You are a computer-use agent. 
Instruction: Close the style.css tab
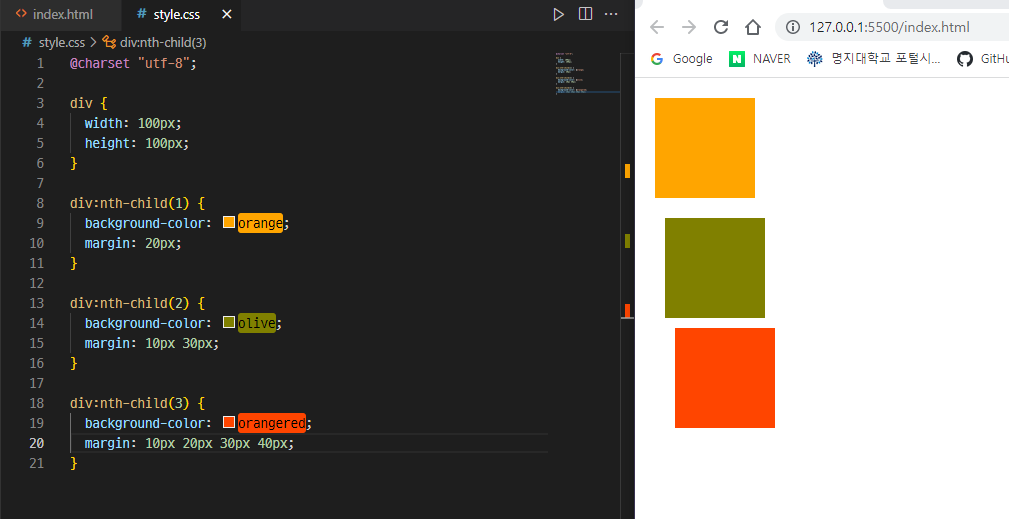click(227, 14)
